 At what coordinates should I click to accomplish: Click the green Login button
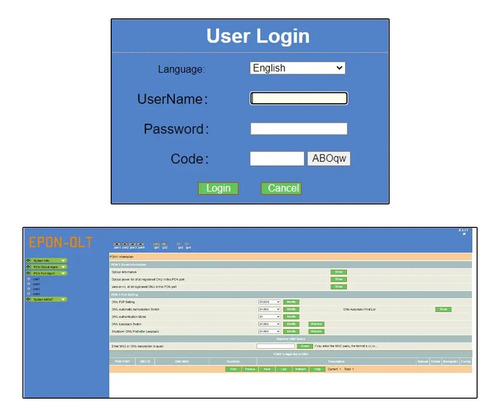218,188
